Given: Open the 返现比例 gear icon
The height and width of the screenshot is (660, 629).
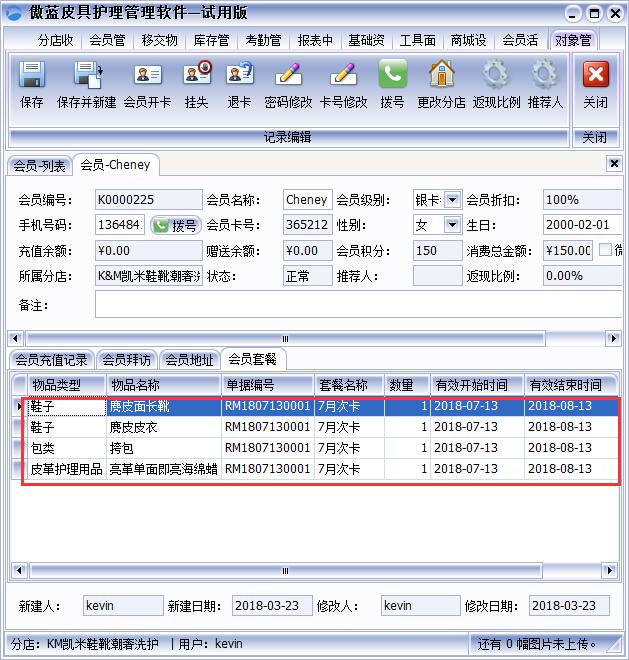Looking at the screenshot, I should [x=491, y=76].
